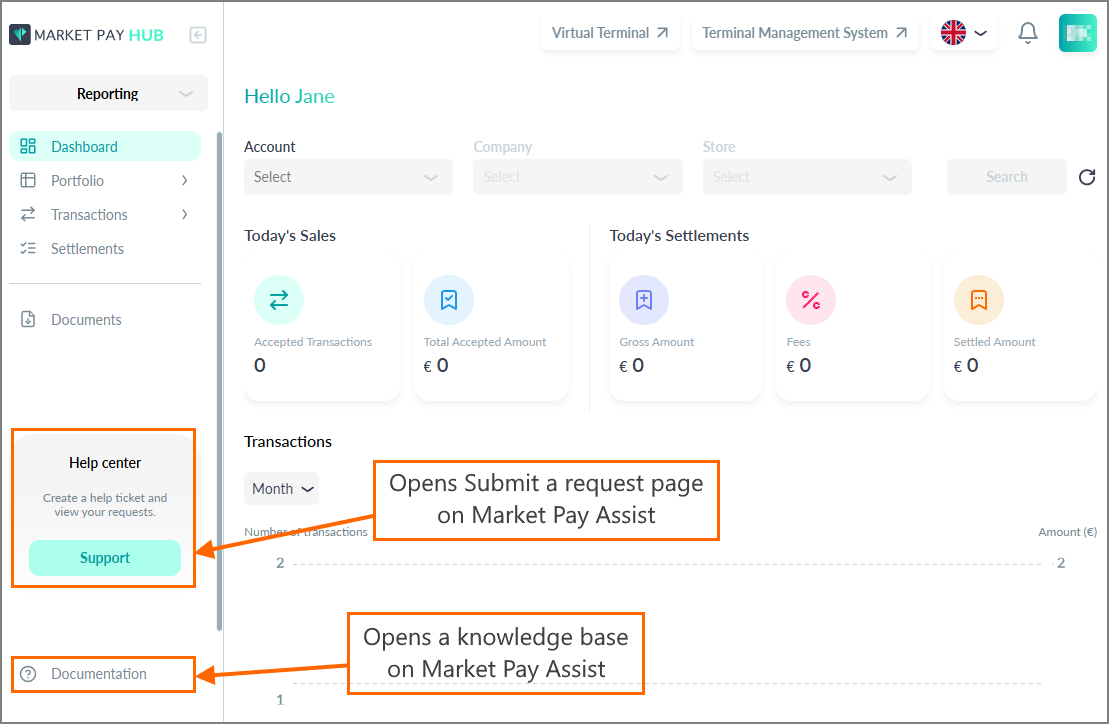Go to the Dashboard menu item

105,146
